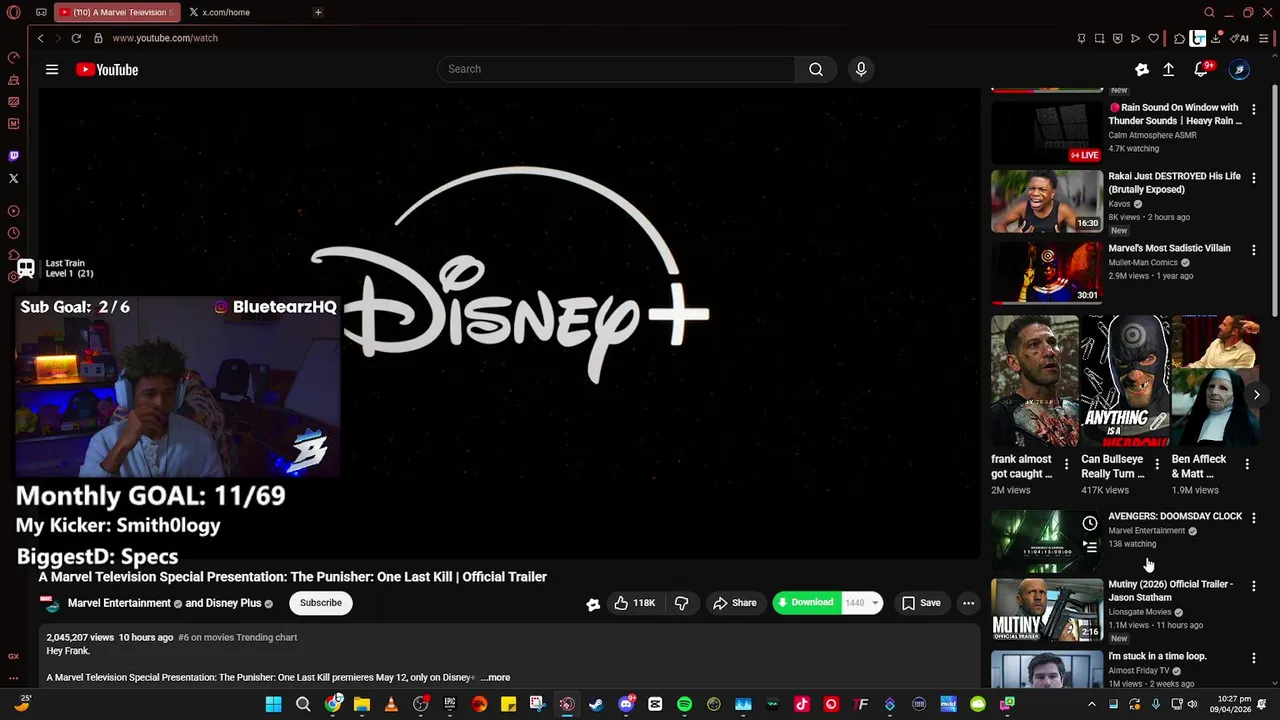Expand the description with ...more
Screen dimensions: 1280x720
pos(495,678)
